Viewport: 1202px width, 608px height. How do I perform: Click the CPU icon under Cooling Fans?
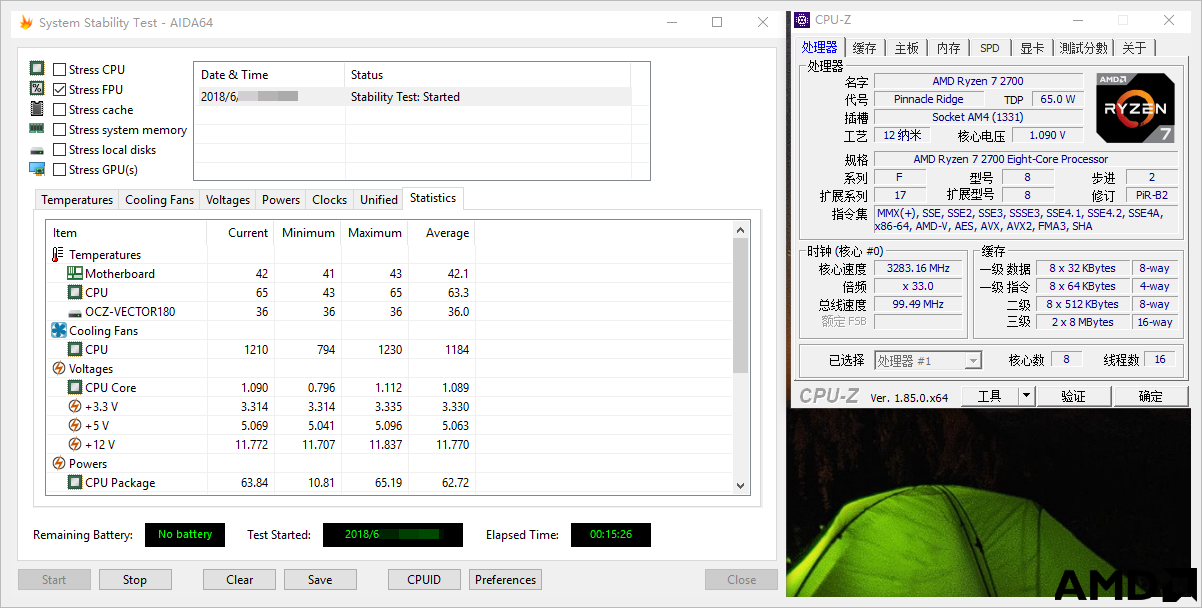[x=75, y=350]
